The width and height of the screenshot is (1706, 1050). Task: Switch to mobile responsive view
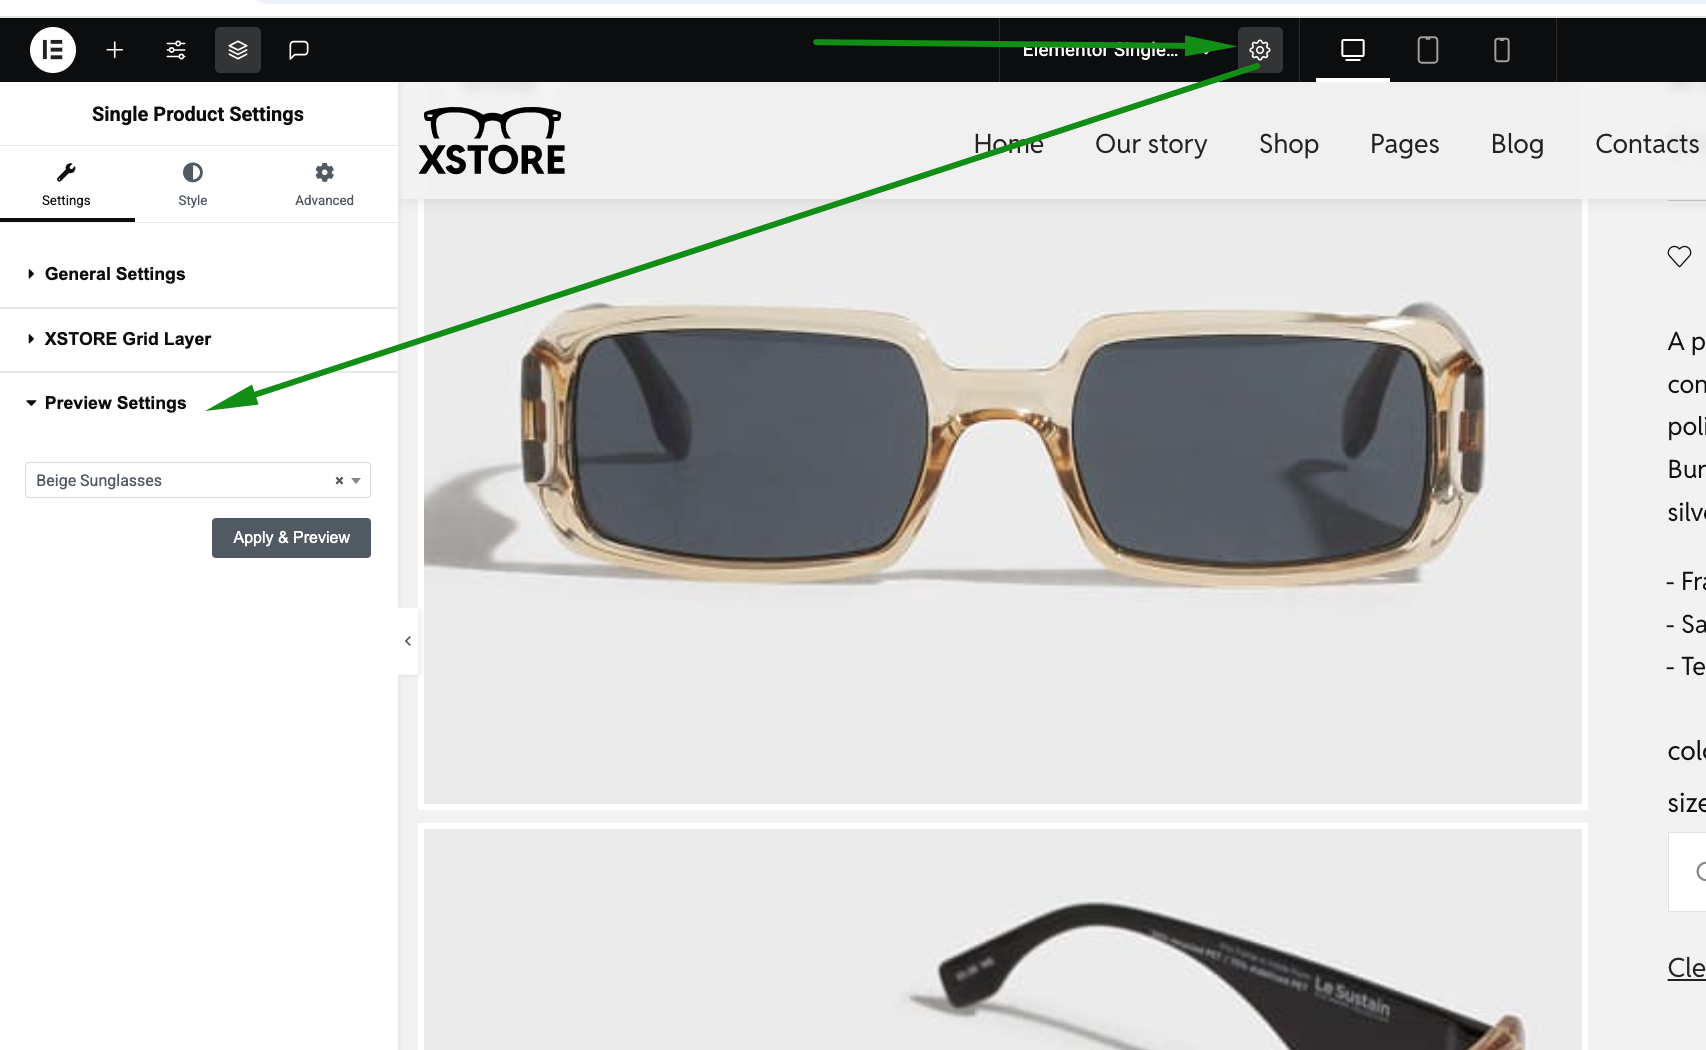[1502, 50]
